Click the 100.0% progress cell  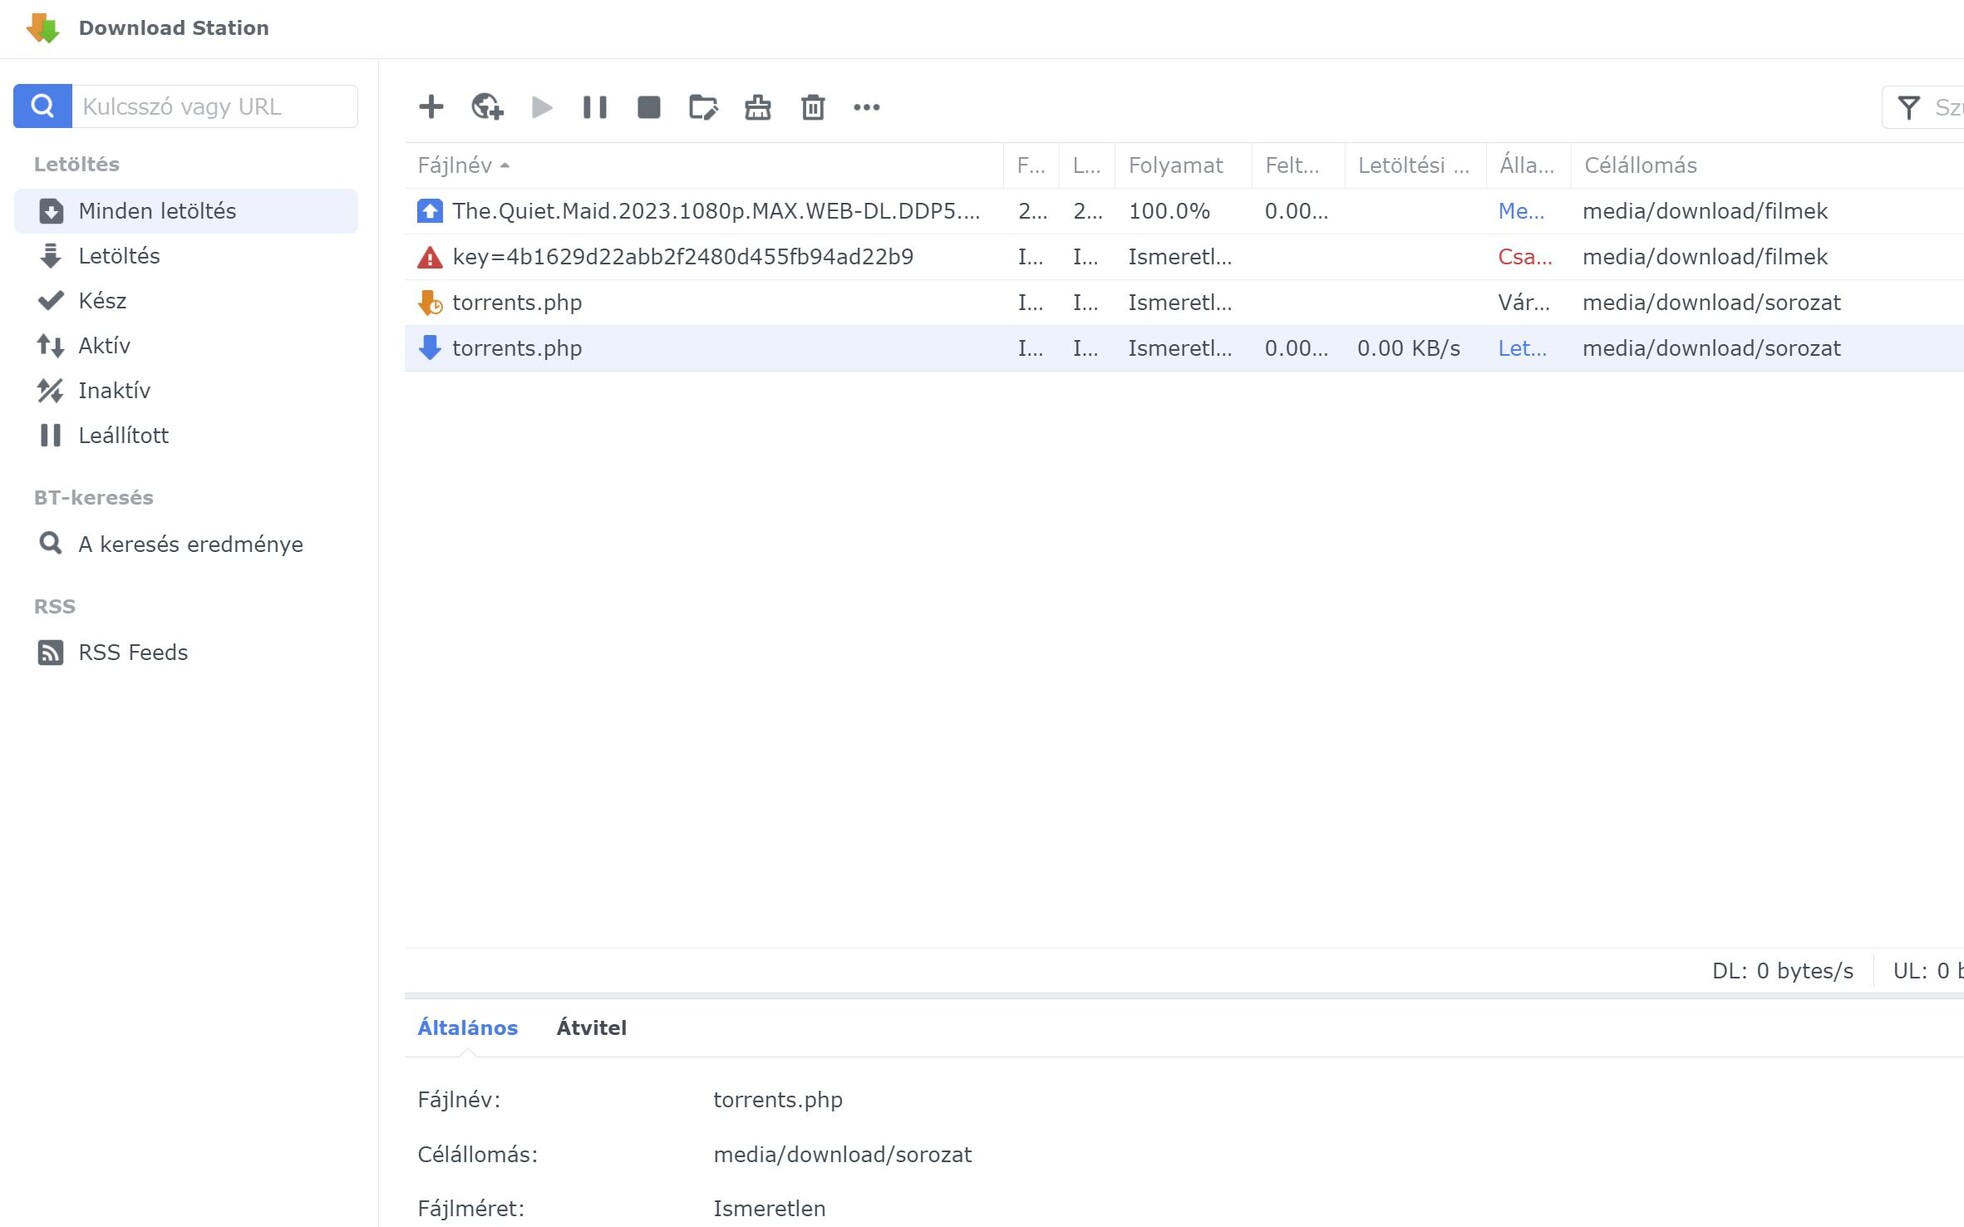click(1169, 211)
